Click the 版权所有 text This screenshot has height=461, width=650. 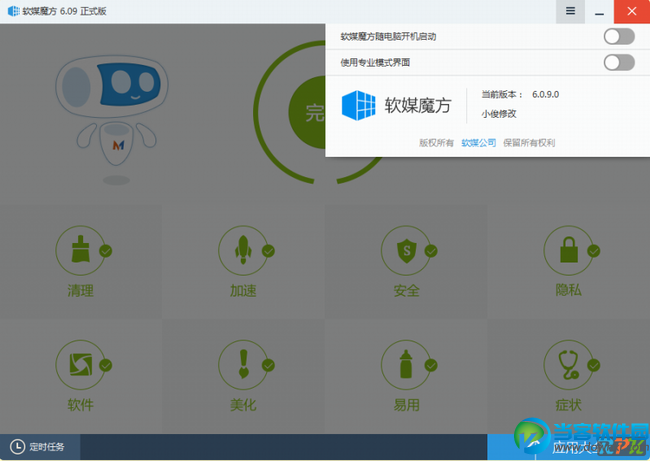[x=436, y=143]
